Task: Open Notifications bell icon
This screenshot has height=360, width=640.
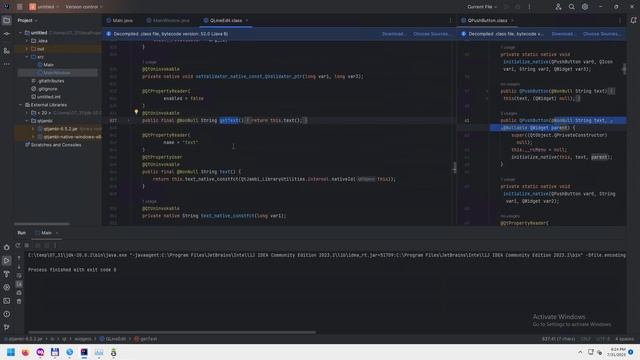Action: tap(633, 20)
